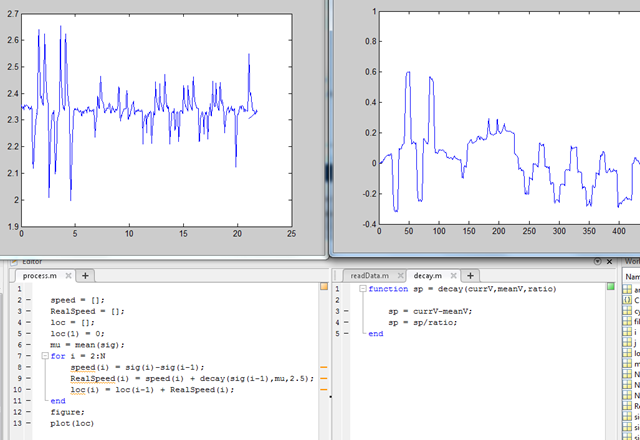
Task: Close the process.m tab
Action: 69,276
